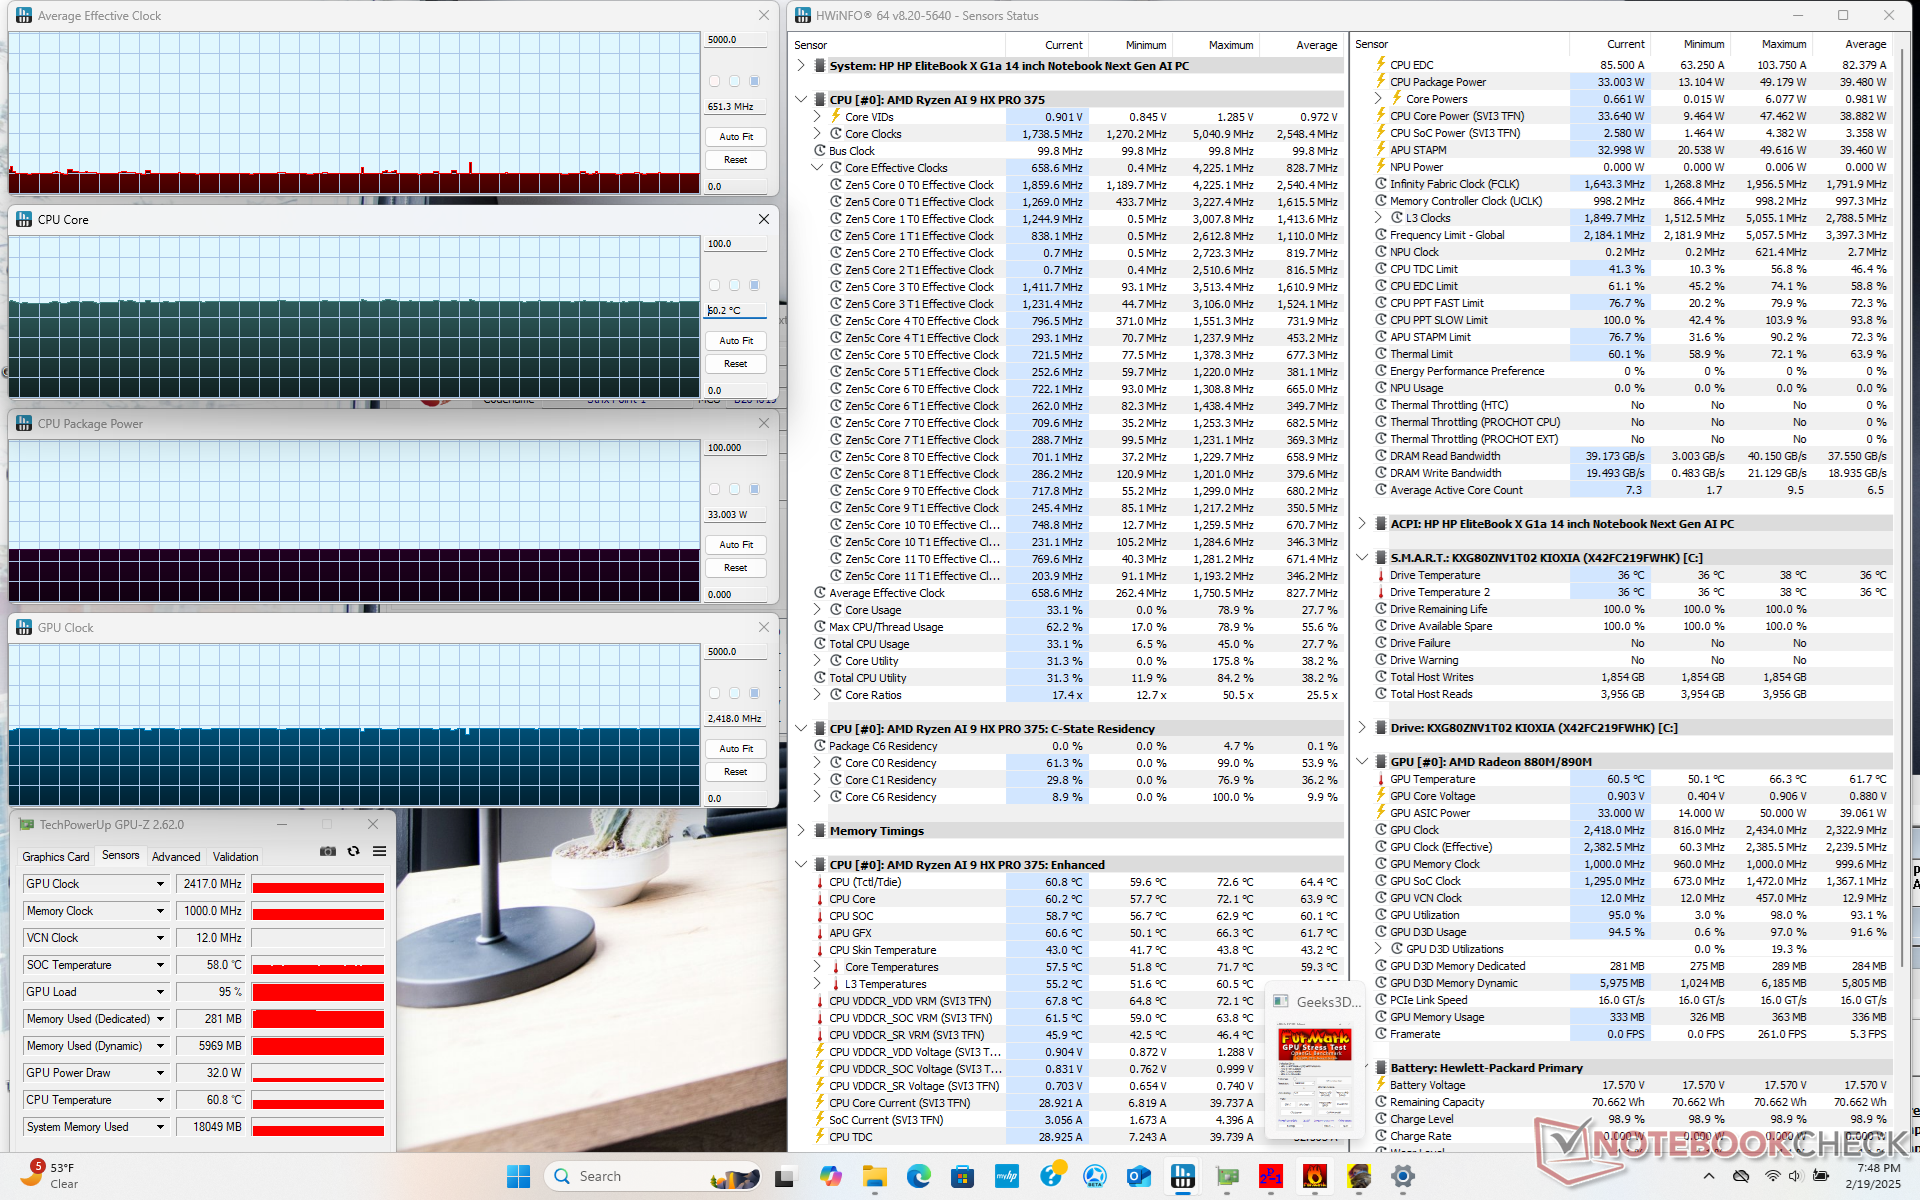Toggle first checkbox in CPU Core graph

coord(714,285)
